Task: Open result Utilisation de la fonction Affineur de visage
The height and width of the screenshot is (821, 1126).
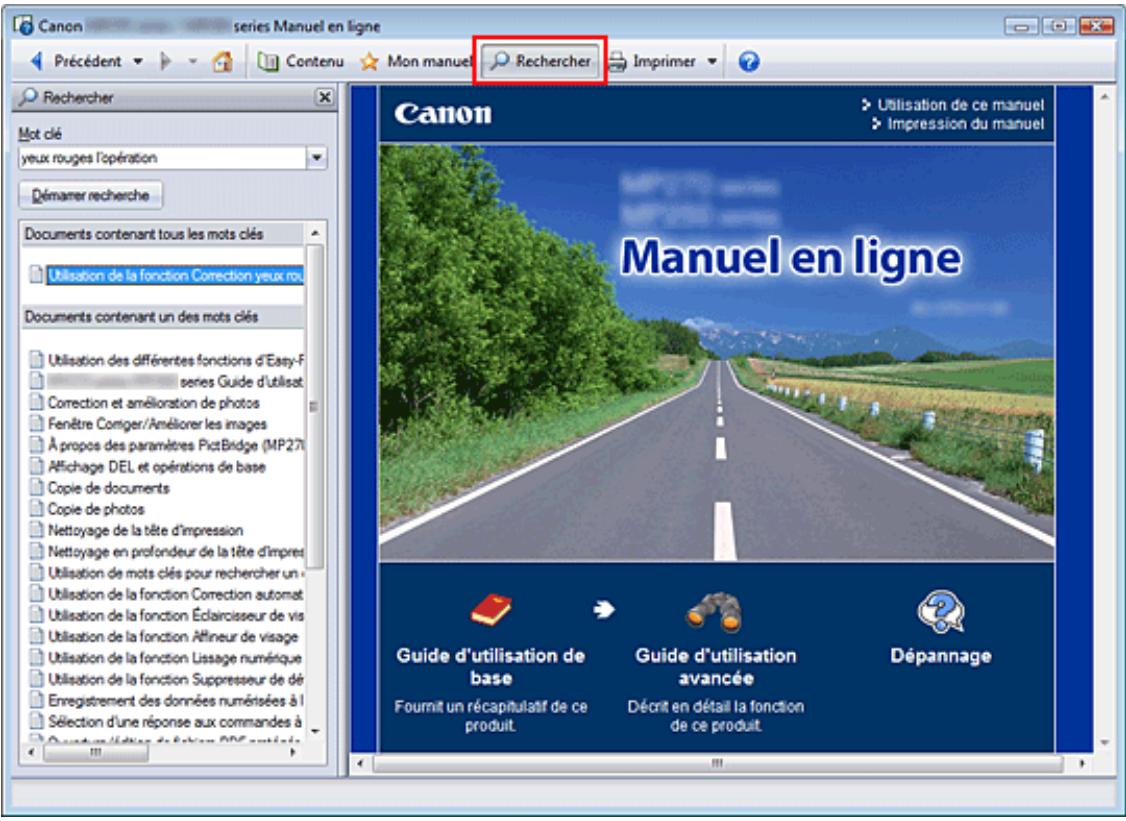Action: 173,636
